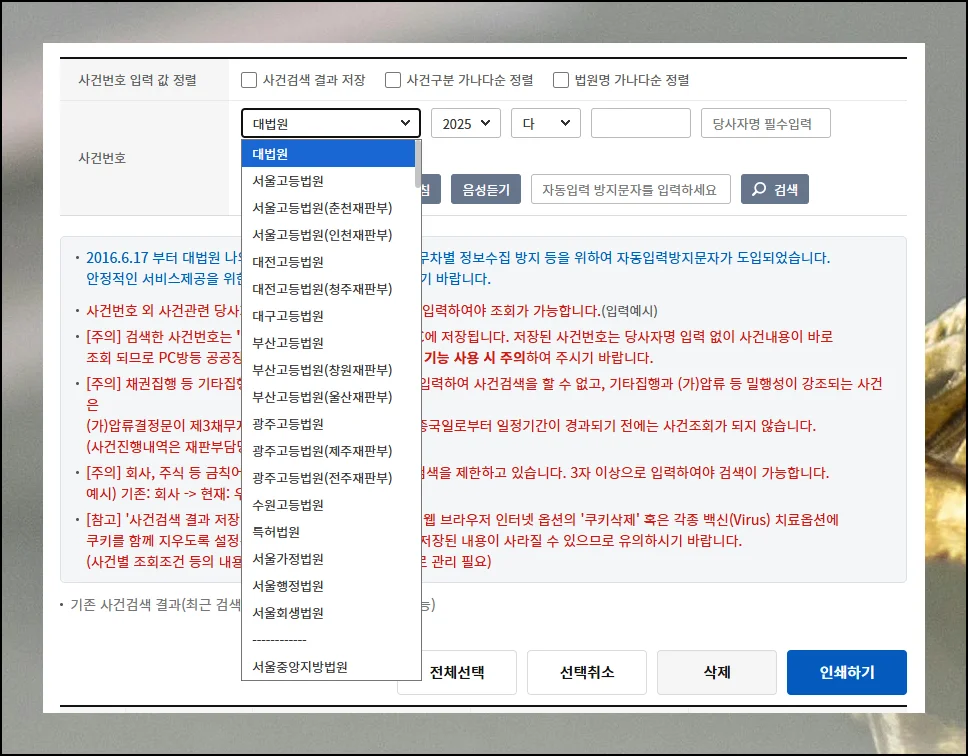The height and width of the screenshot is (756, 968).
Task: Check the 사건검색 결과 저장 checkbox
Action: [x=249, y=80]
